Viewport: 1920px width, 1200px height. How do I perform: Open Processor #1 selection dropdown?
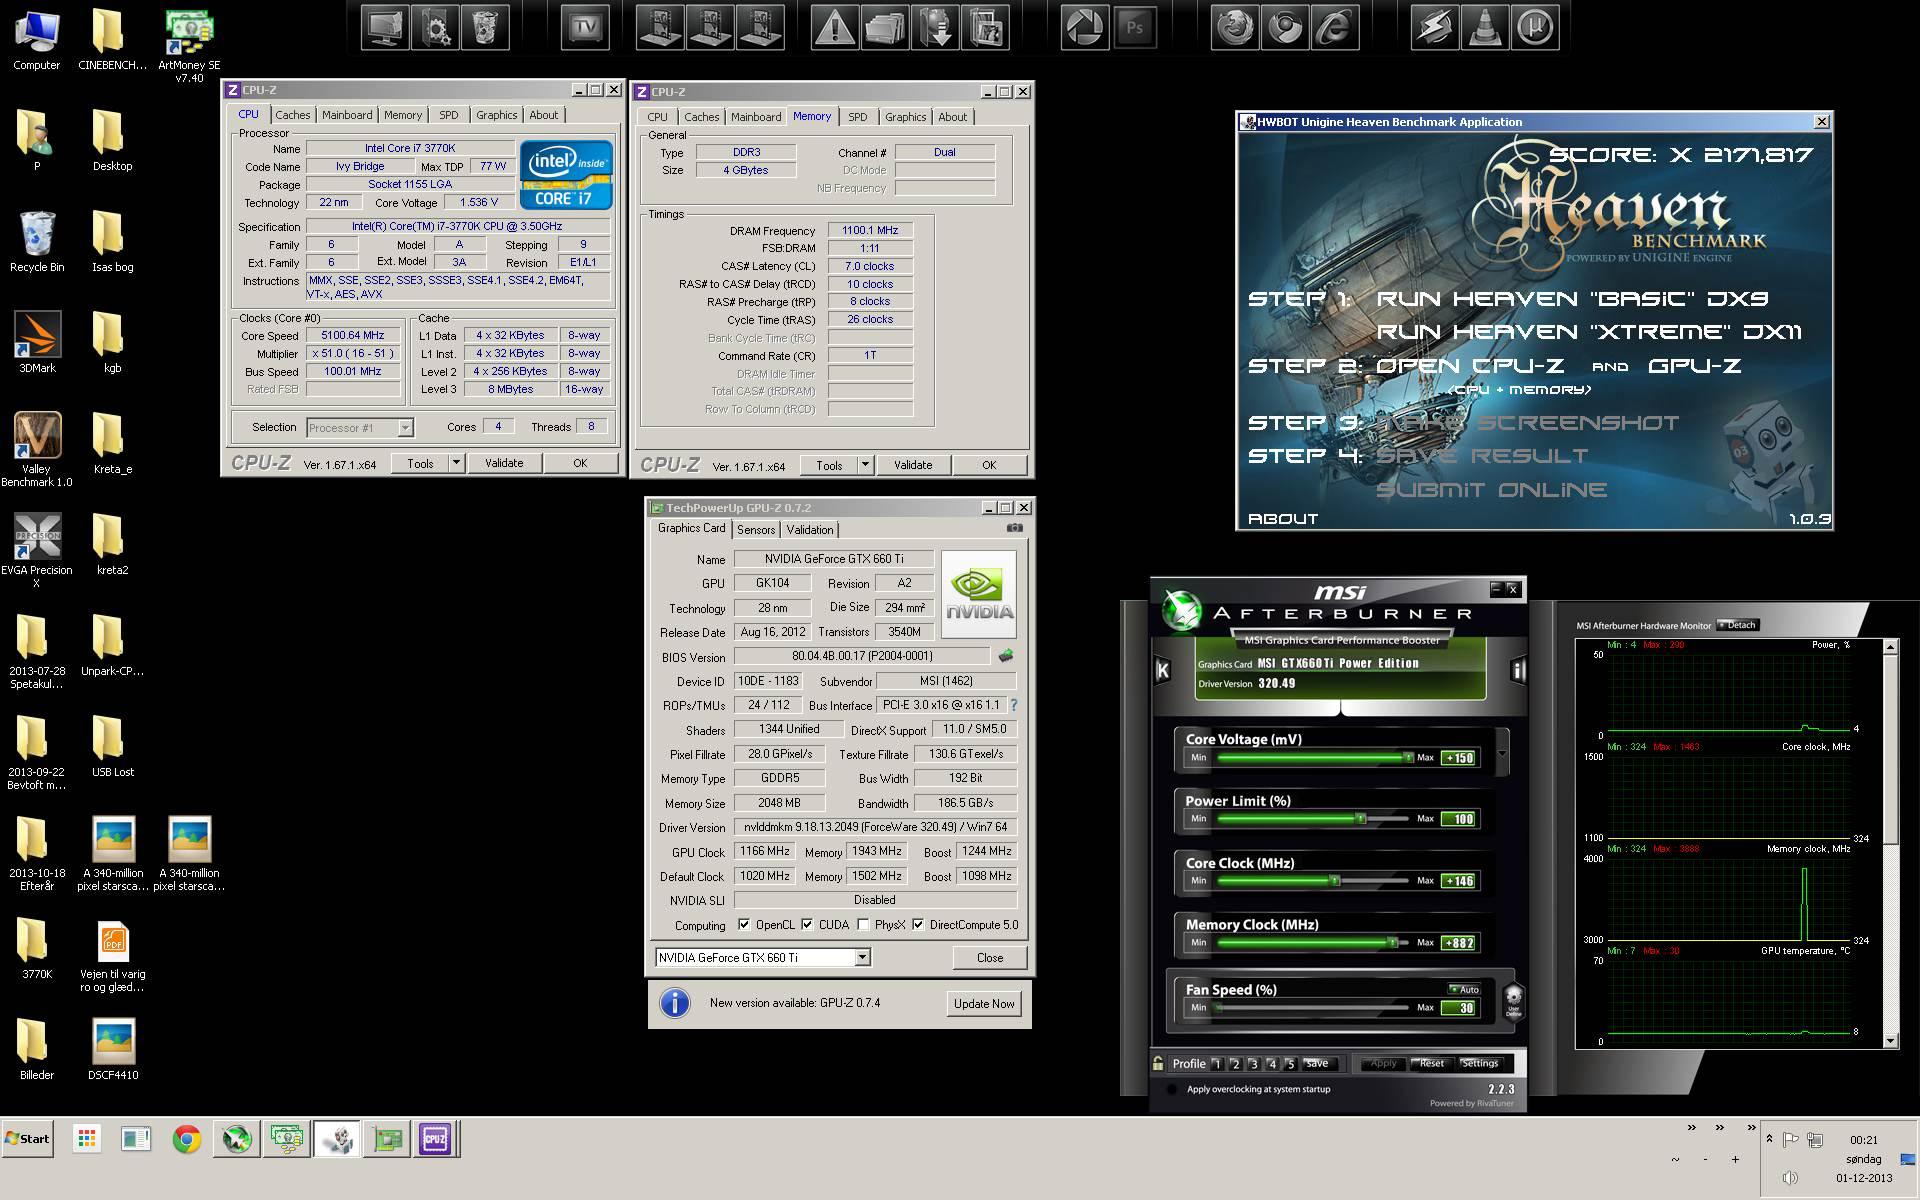tap(405, 427)
